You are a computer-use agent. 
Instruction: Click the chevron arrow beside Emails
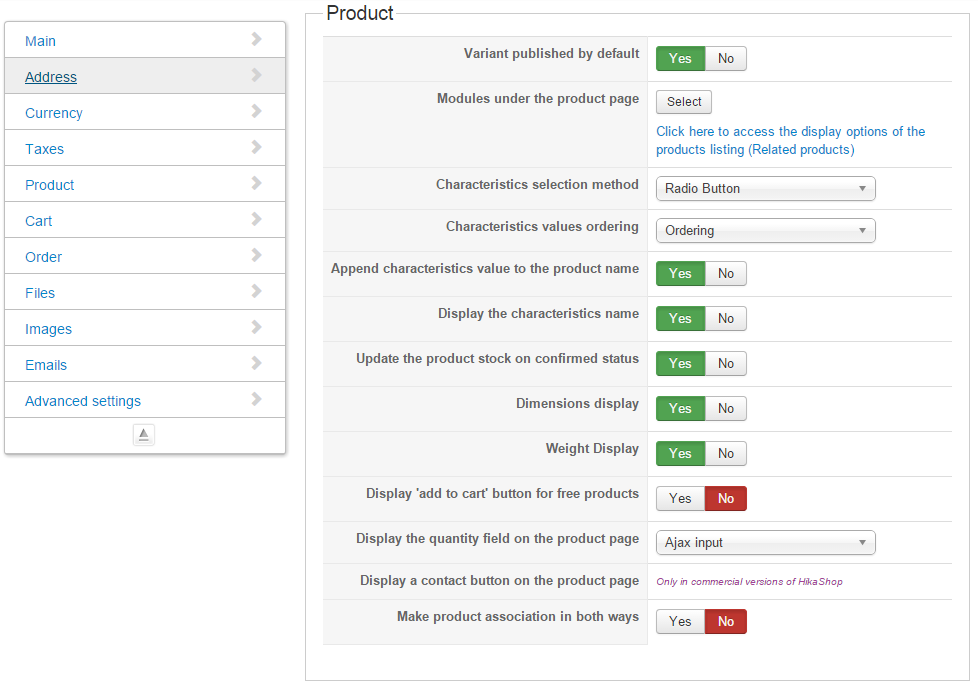coord(257,364)
